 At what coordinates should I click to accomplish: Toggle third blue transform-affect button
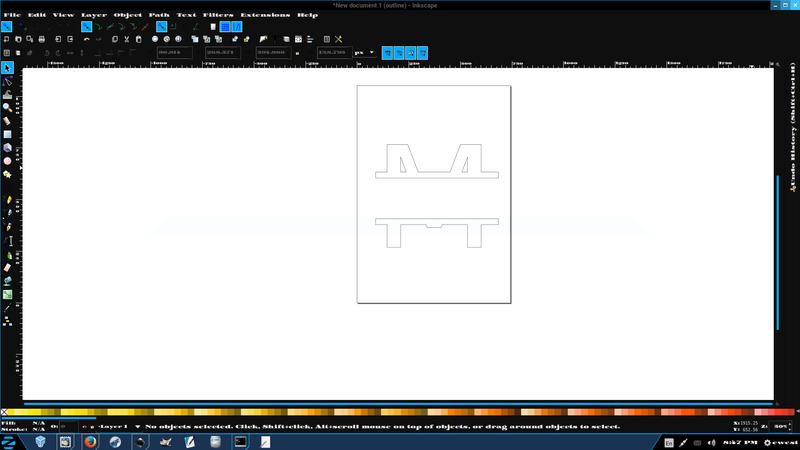pos(411,53)
